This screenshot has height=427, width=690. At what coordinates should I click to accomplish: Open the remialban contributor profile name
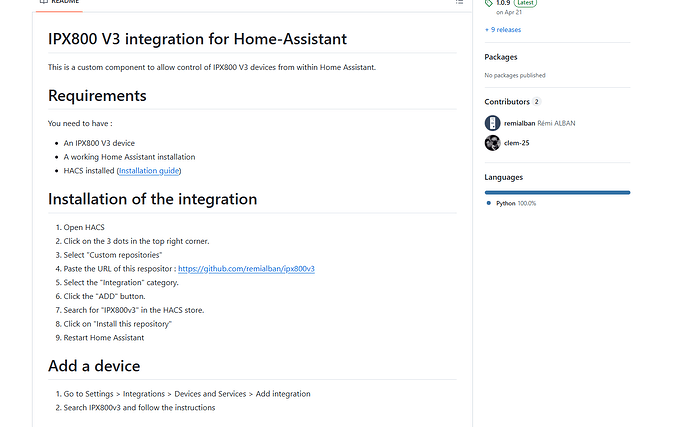pyautogui.click(x=519, y=123)
